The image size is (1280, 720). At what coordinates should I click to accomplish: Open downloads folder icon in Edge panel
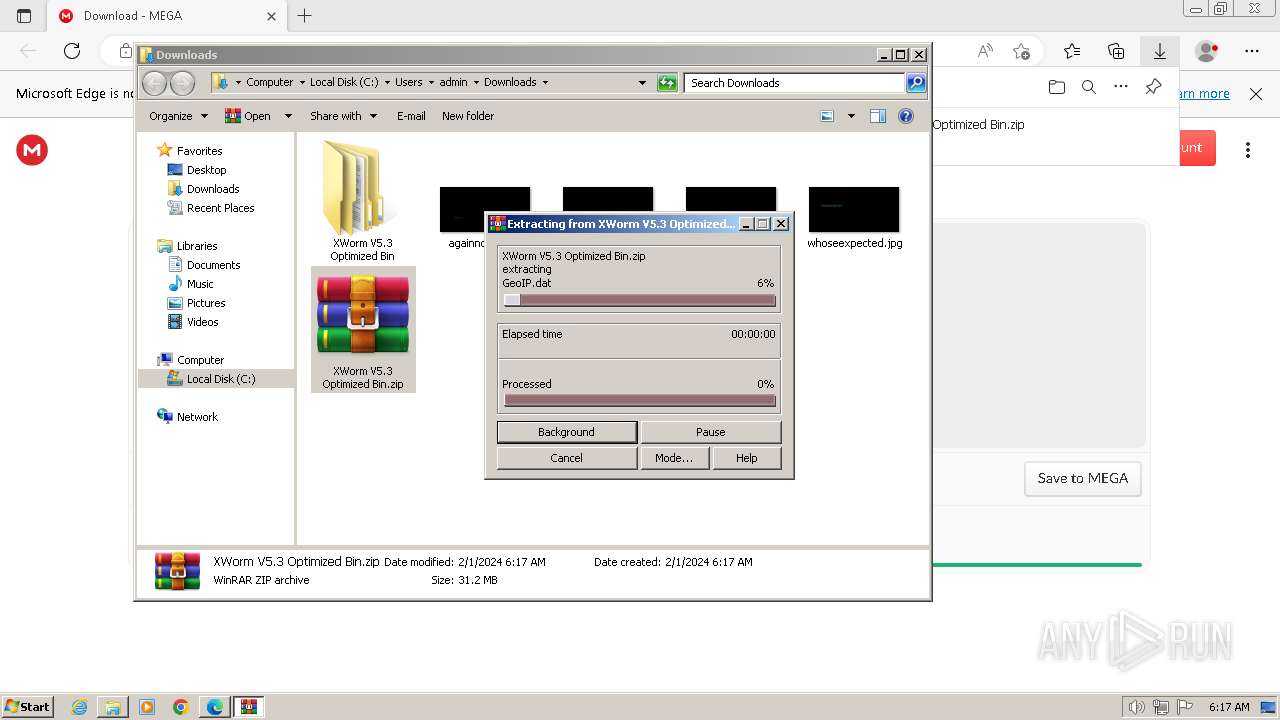(1057, 87)
